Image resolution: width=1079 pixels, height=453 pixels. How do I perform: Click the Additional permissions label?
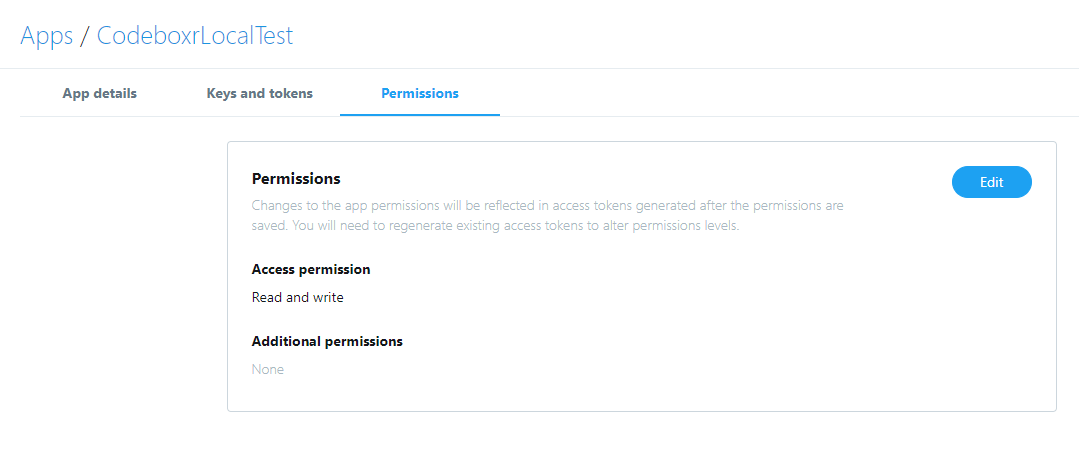click(x=327, y=341)
